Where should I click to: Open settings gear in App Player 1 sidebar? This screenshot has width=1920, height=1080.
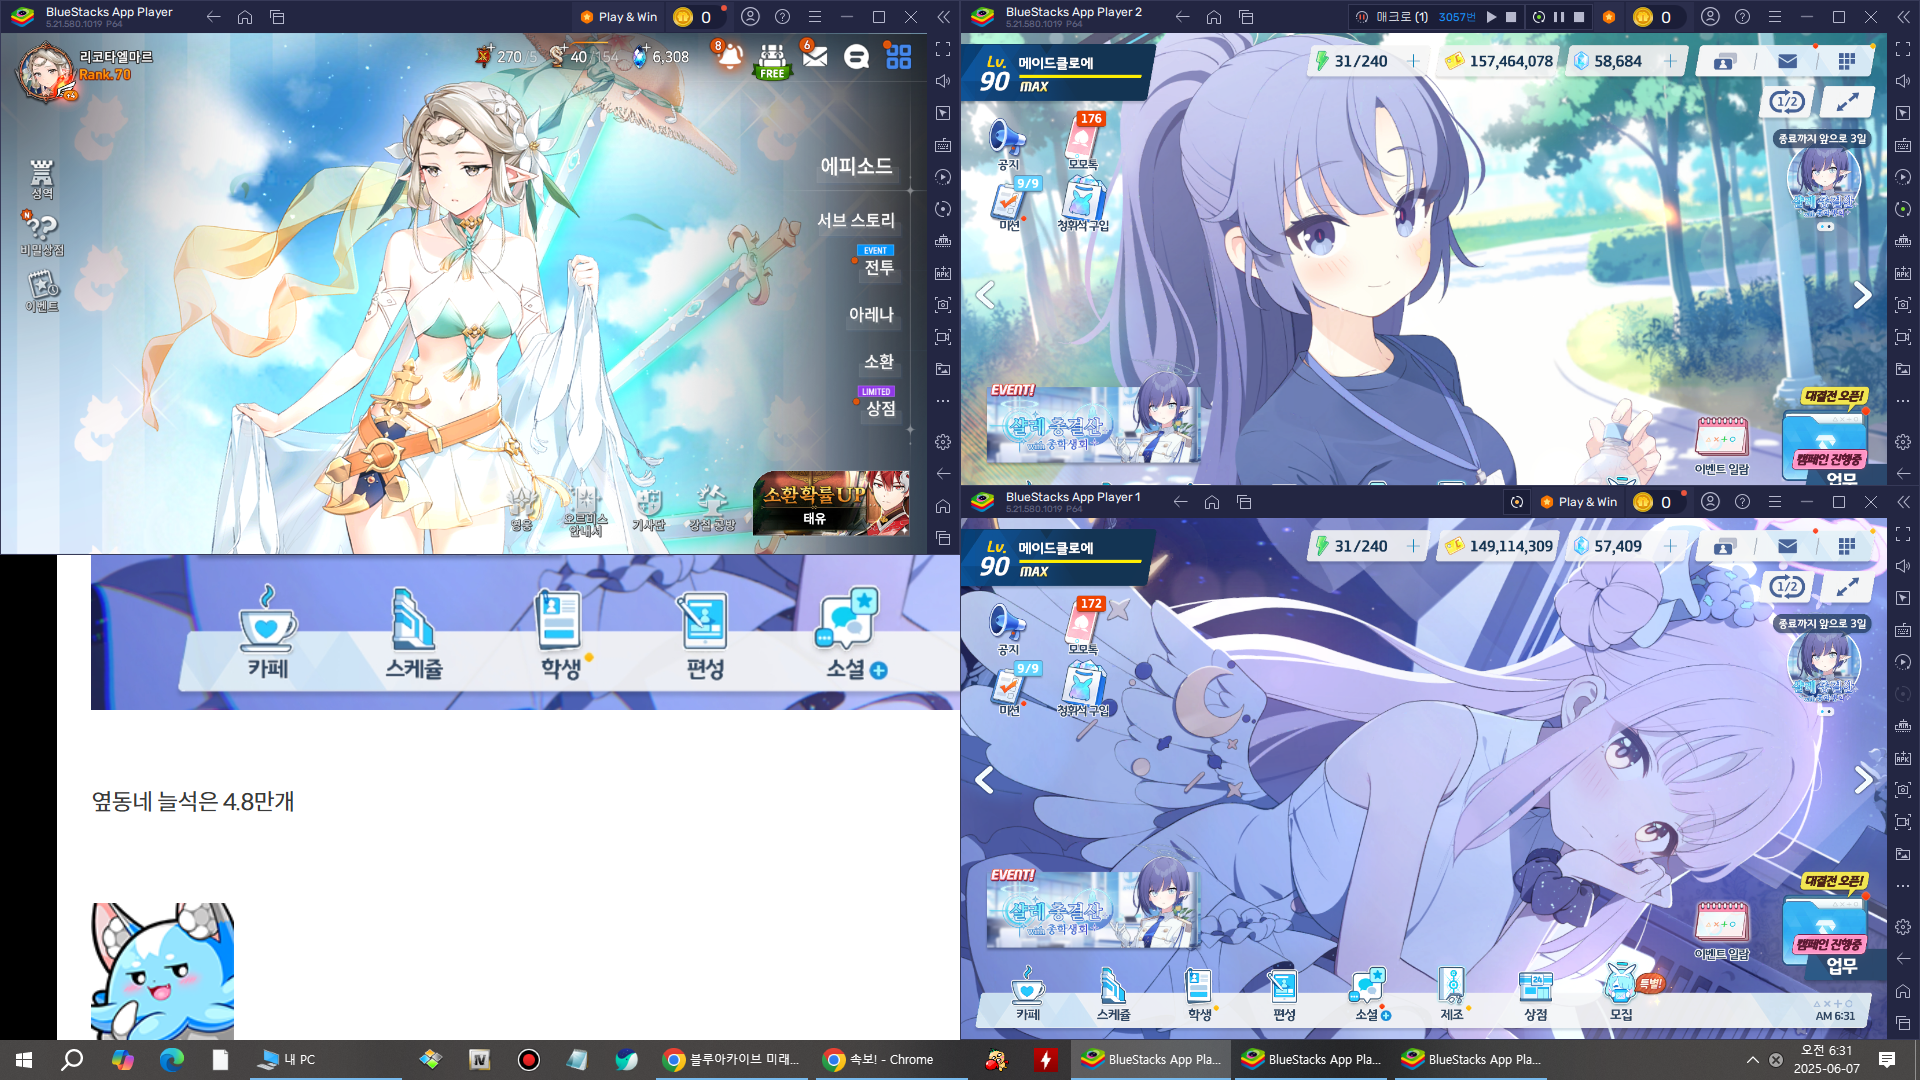(1903, 927)
